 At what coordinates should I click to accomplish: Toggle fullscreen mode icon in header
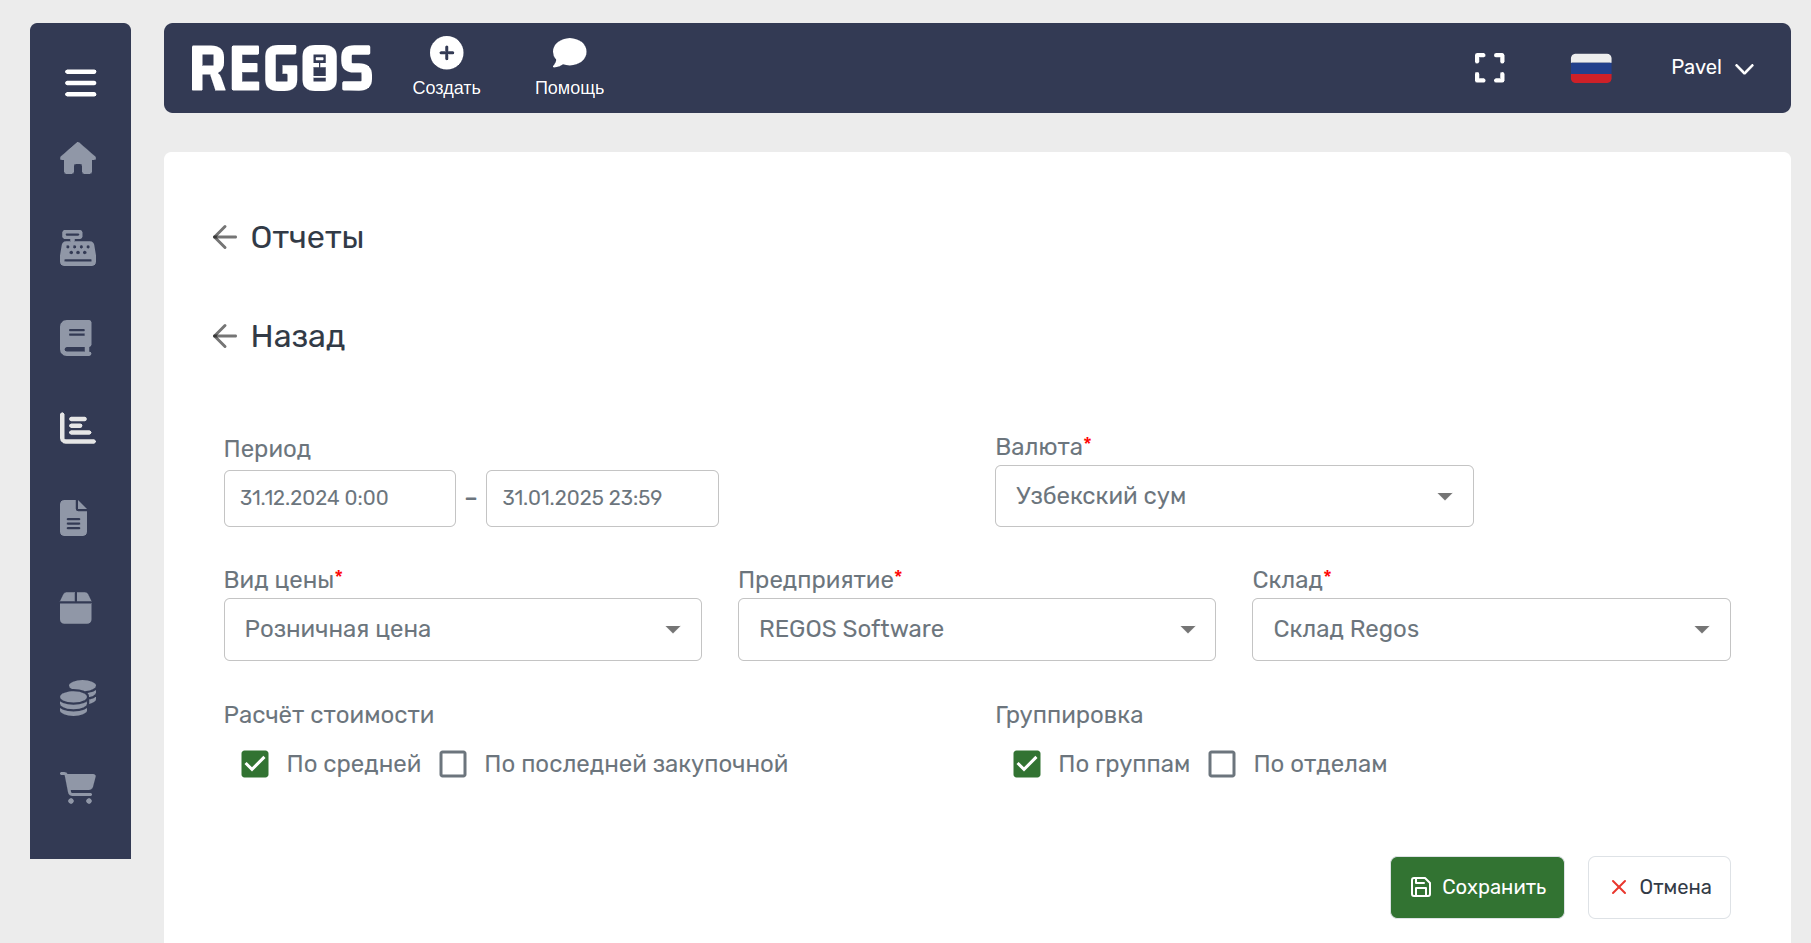point(1489,68)
